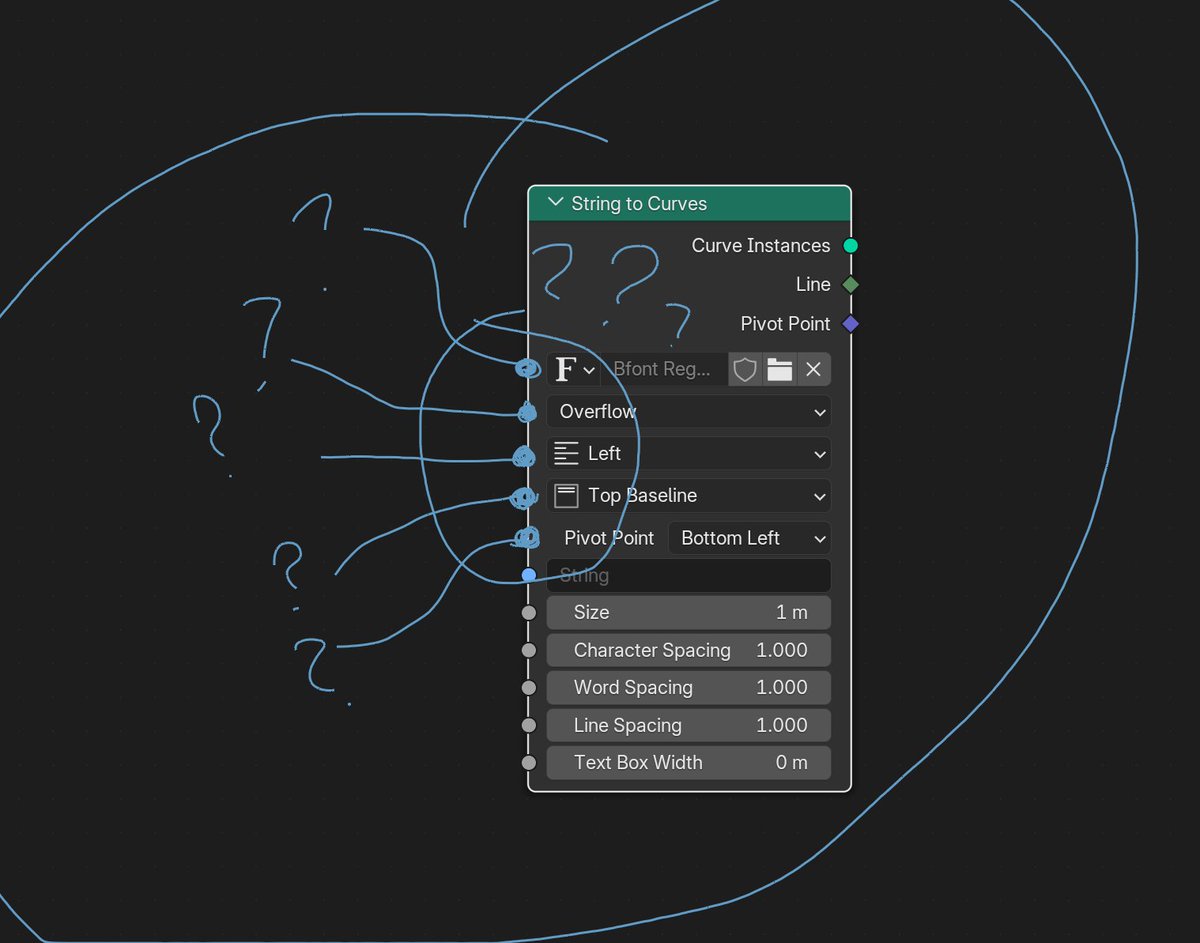Click the Size input socket

[x=529, y=613]
